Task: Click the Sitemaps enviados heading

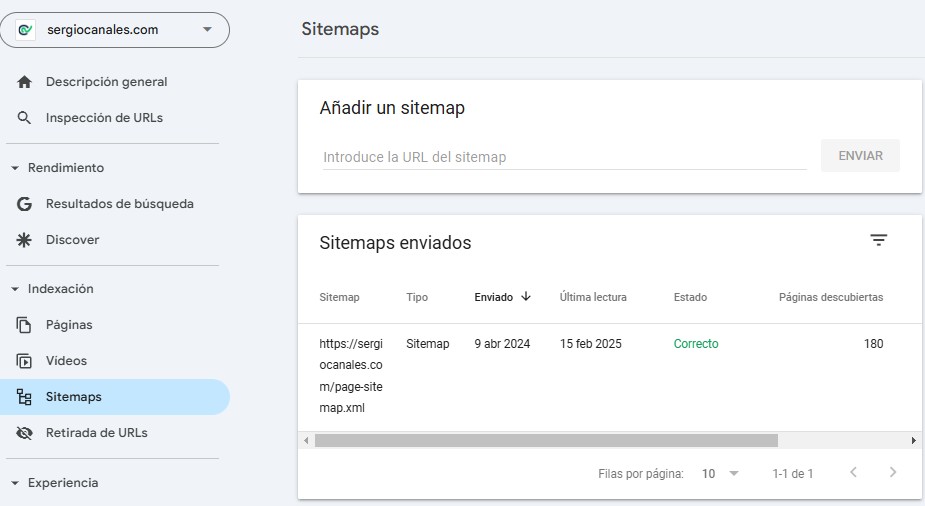Action: point(395,243)
